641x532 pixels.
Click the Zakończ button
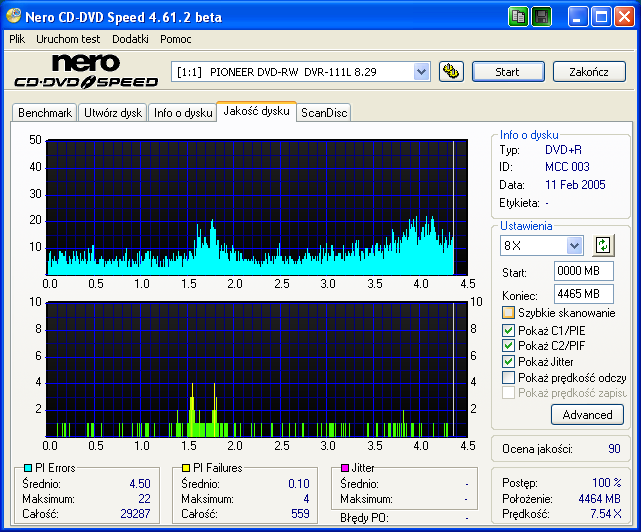tap(589, 72)
